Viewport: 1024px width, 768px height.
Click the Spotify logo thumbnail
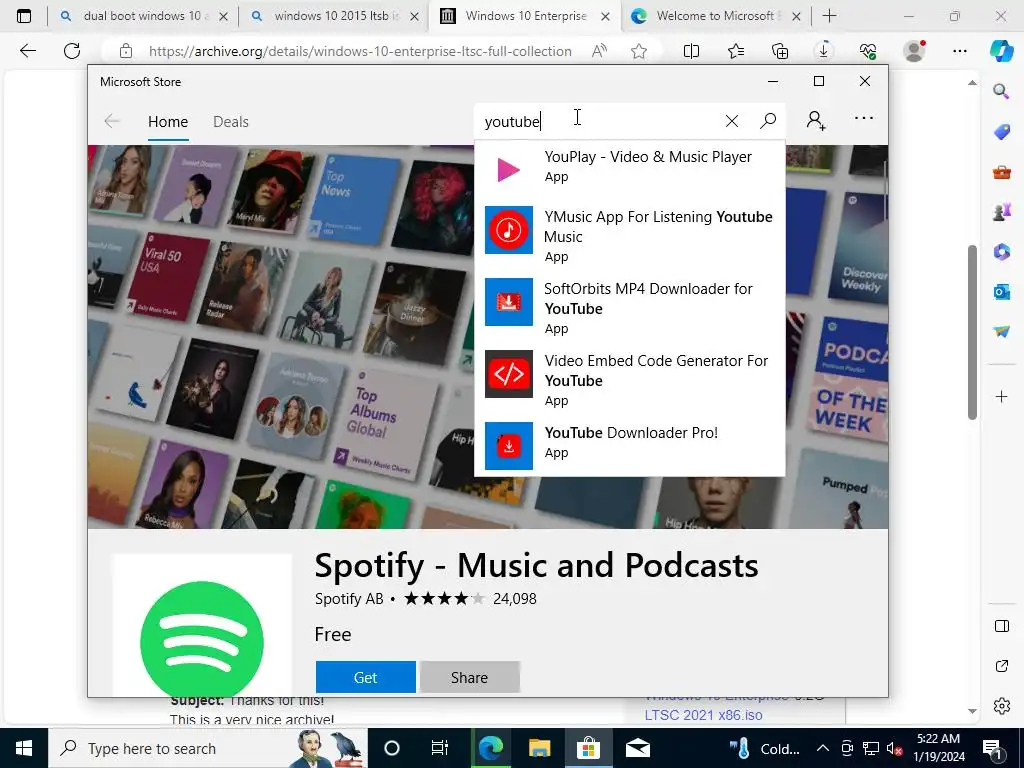pos(202,625)
